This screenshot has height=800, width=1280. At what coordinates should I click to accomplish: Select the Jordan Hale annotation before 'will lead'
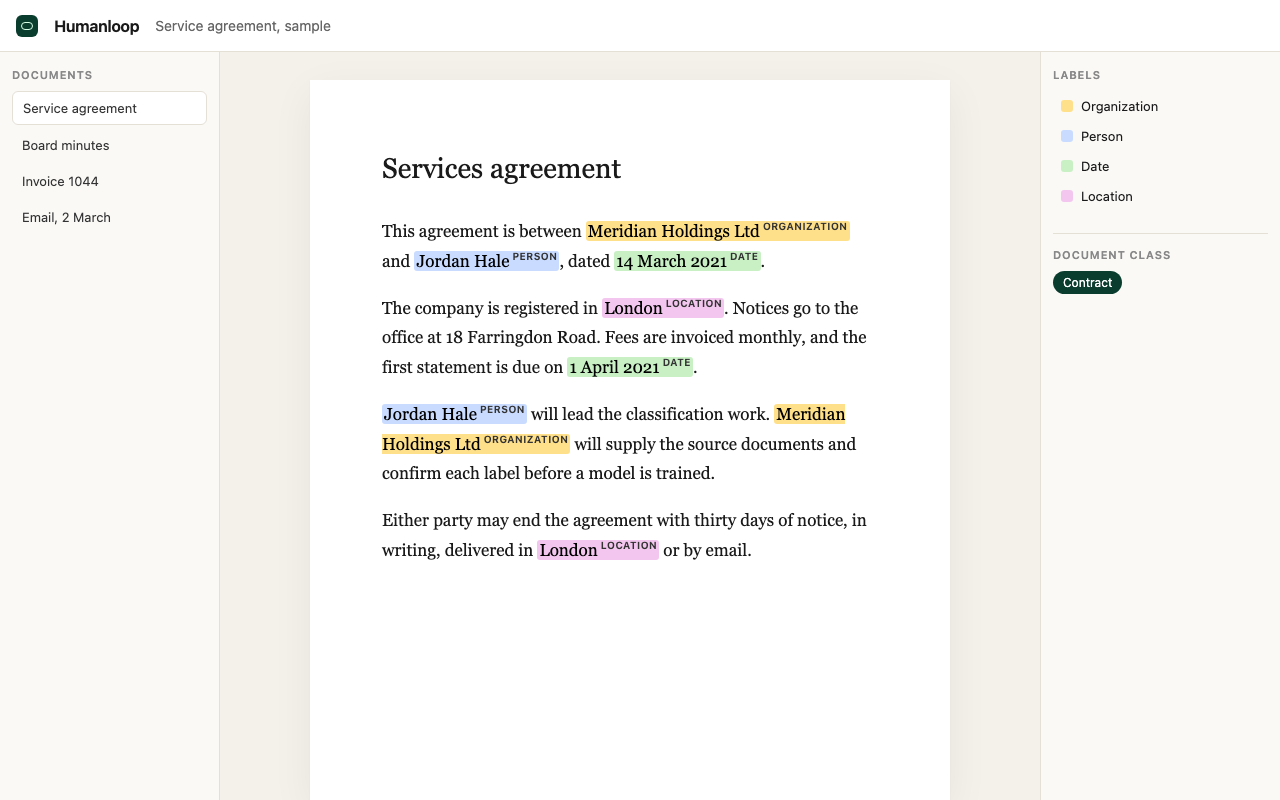coord(454,414)
